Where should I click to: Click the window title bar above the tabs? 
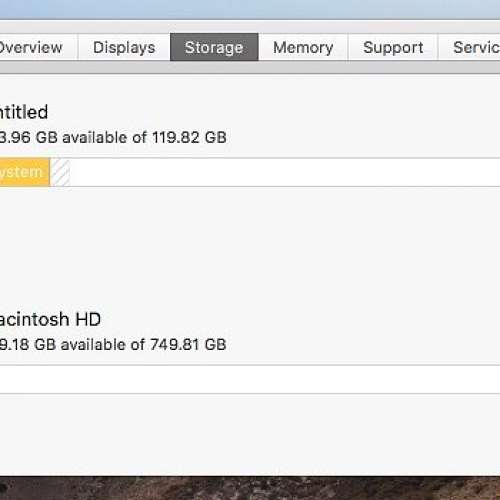tap(250, 27)
